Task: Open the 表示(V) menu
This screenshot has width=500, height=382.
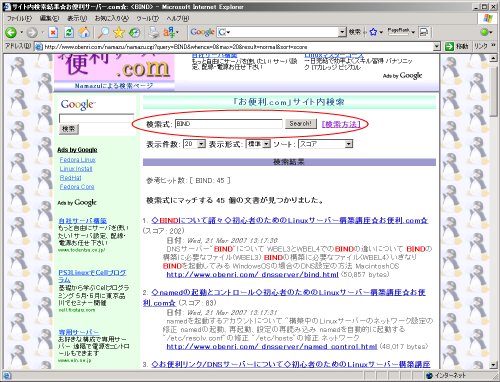Action: 77,18
